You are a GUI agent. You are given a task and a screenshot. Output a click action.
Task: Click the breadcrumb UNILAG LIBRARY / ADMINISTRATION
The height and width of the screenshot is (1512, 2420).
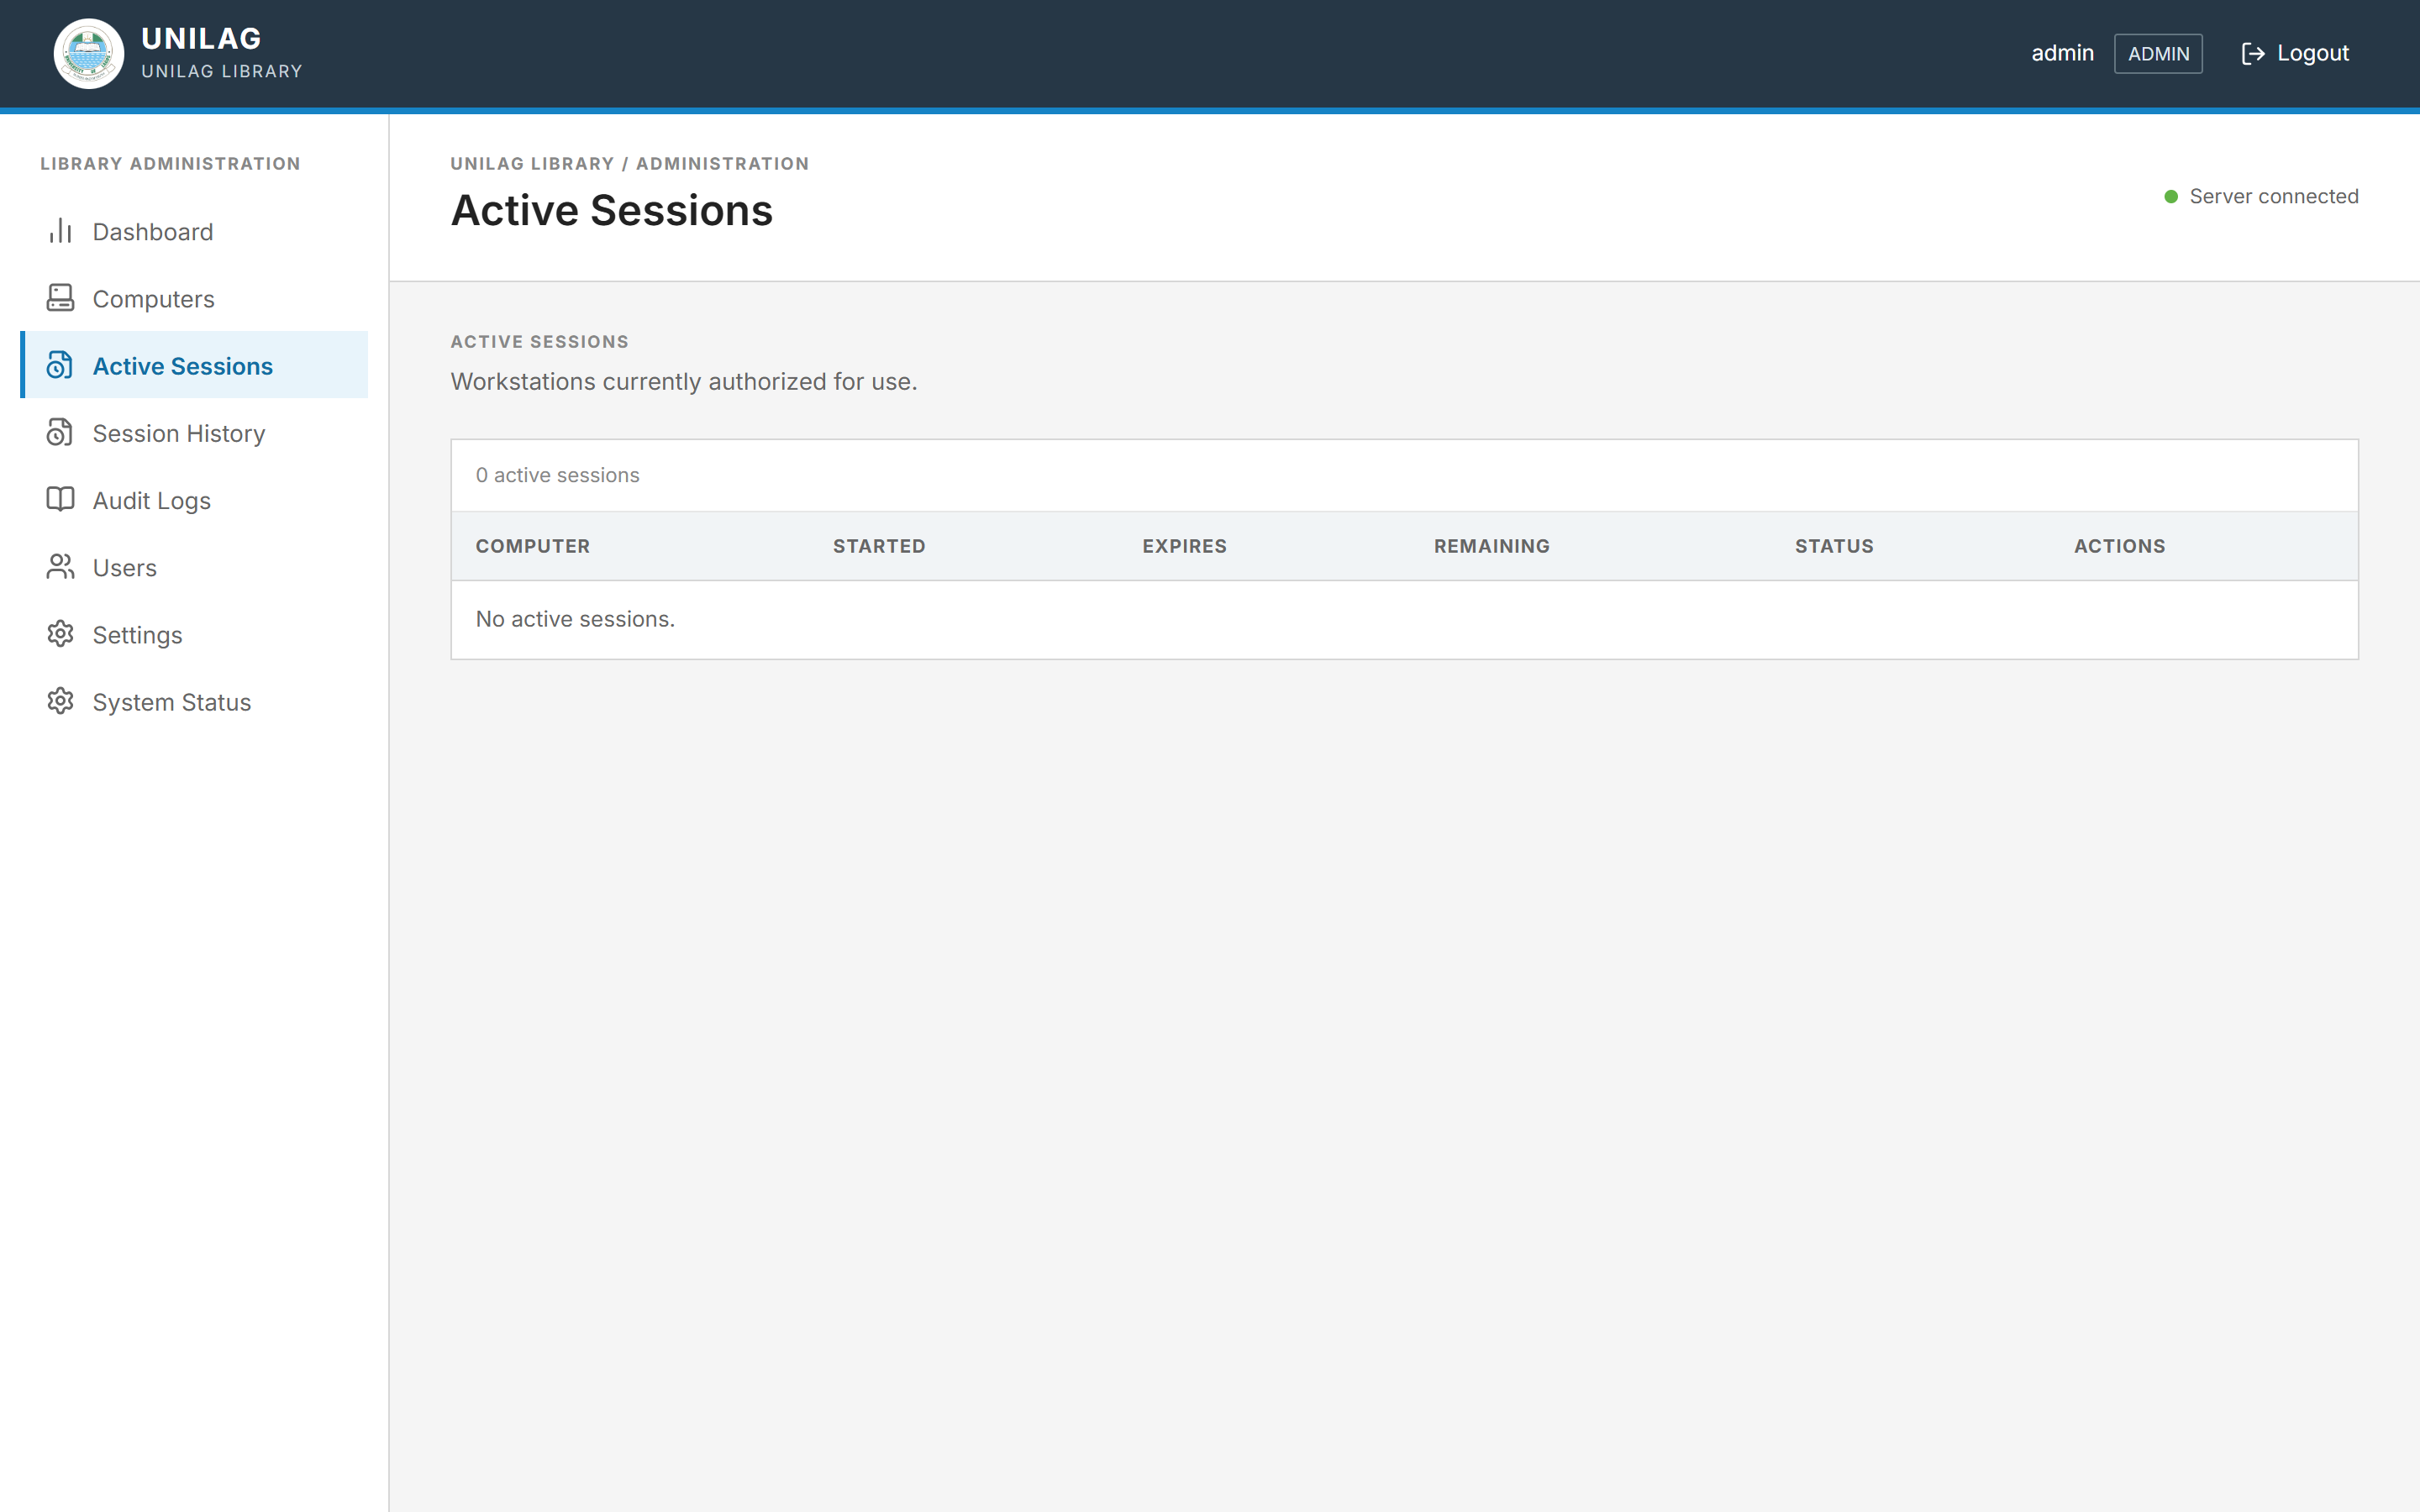coord(629,163)
